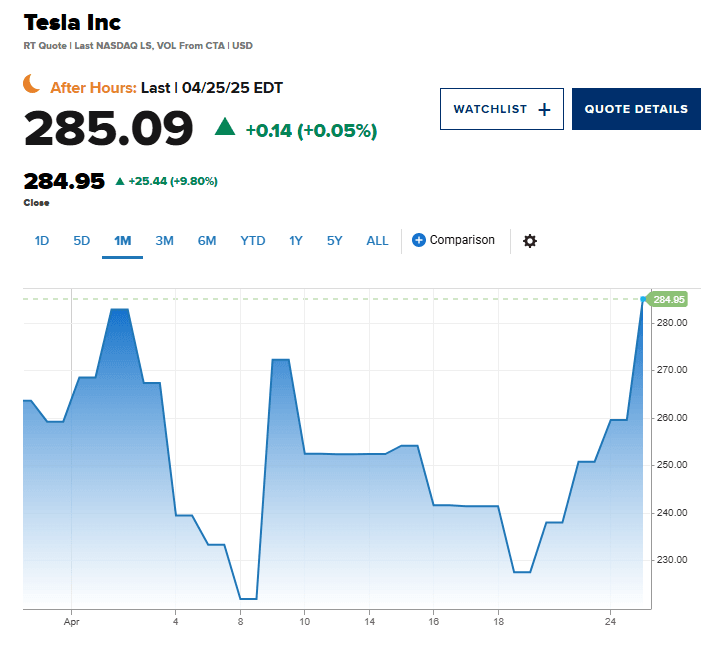Click the blue plus Comparison icon
This screenshot has width=711, height=647.
419,240
